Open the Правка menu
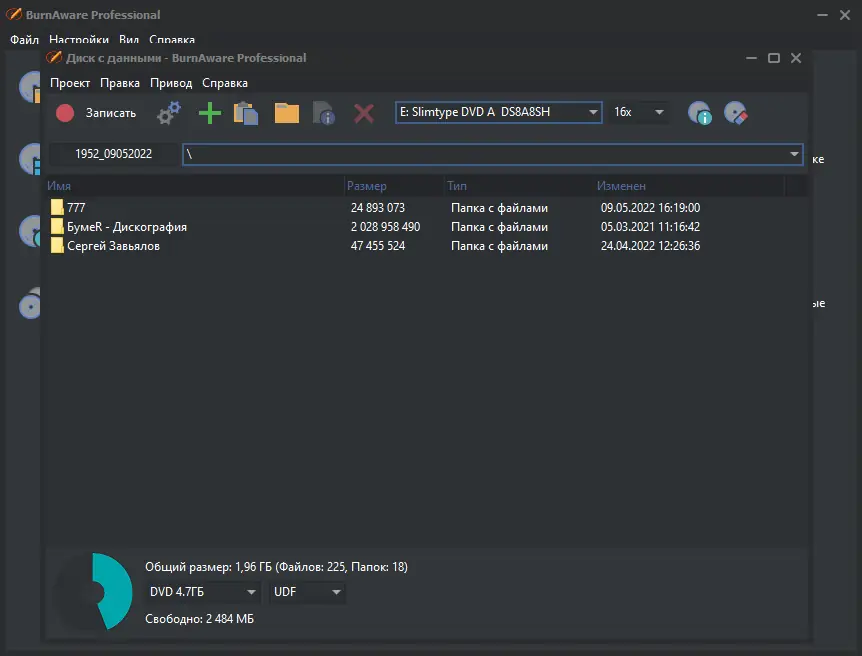 tap(120, 83)
